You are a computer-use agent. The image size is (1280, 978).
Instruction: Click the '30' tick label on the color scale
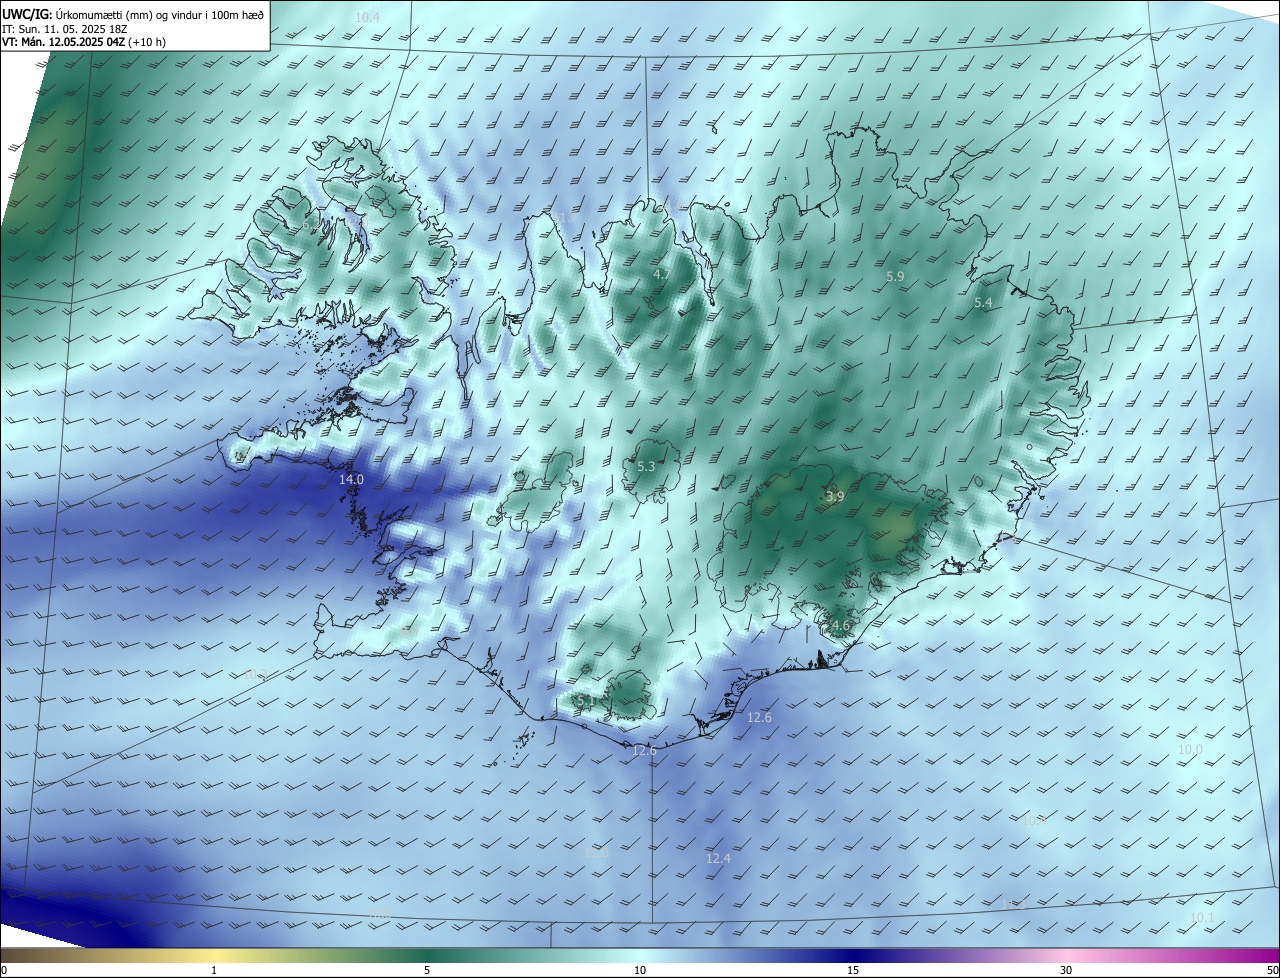(x=1066, y=970)
